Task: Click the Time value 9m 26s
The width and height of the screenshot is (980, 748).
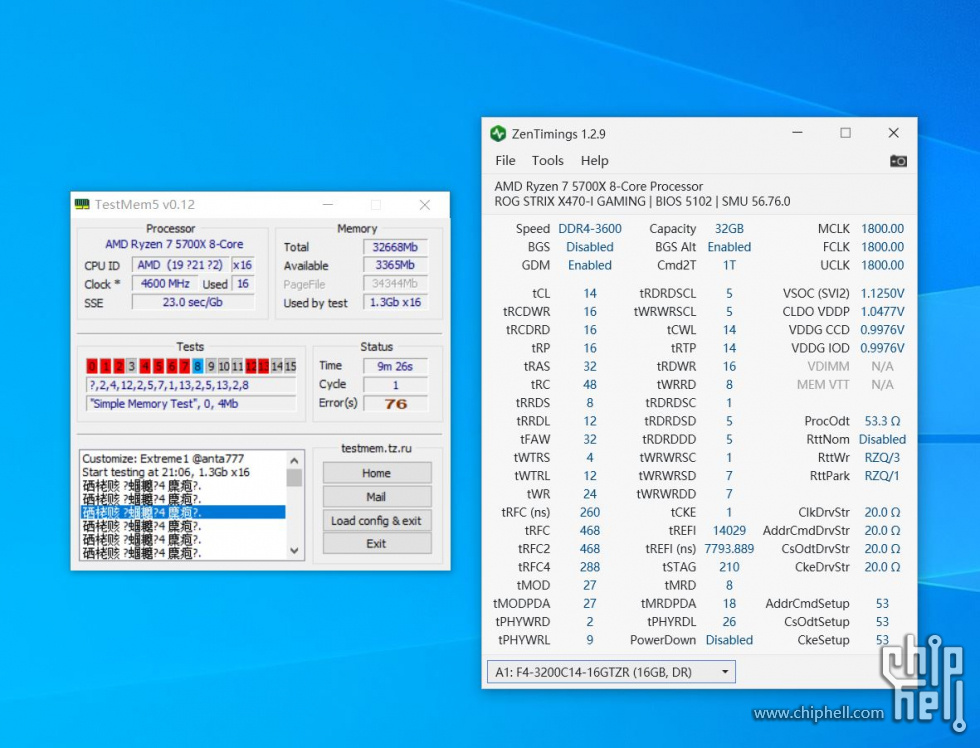Action: [396, 366]
